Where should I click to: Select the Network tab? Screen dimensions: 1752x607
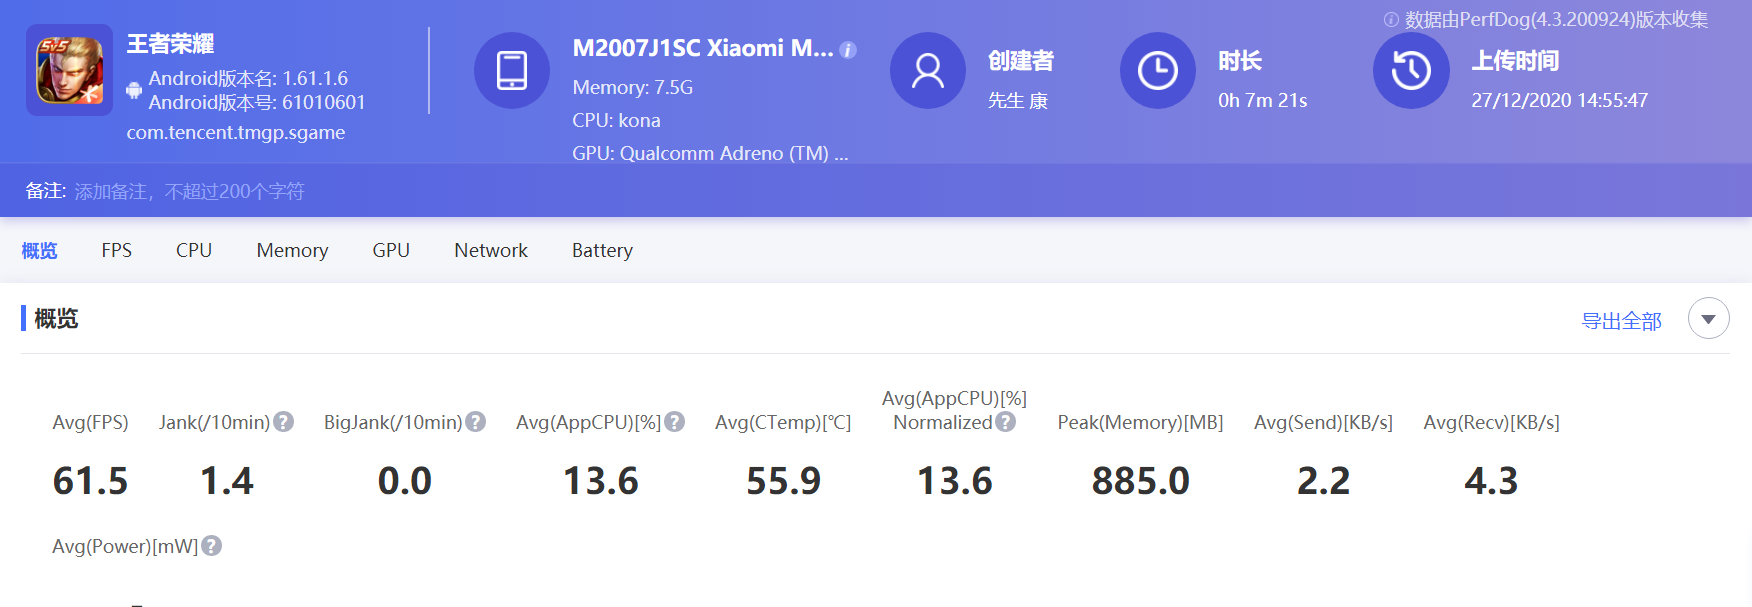coord(491,250)
